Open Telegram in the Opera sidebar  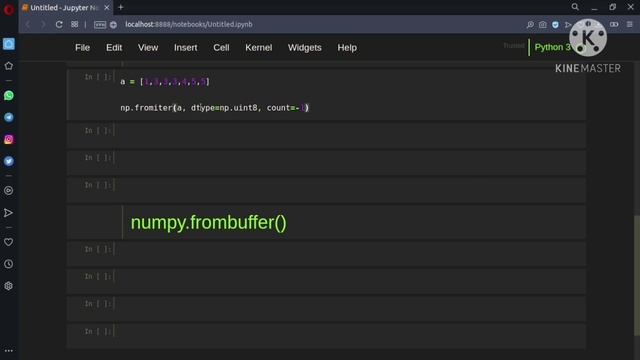click(x=9, y=118)
